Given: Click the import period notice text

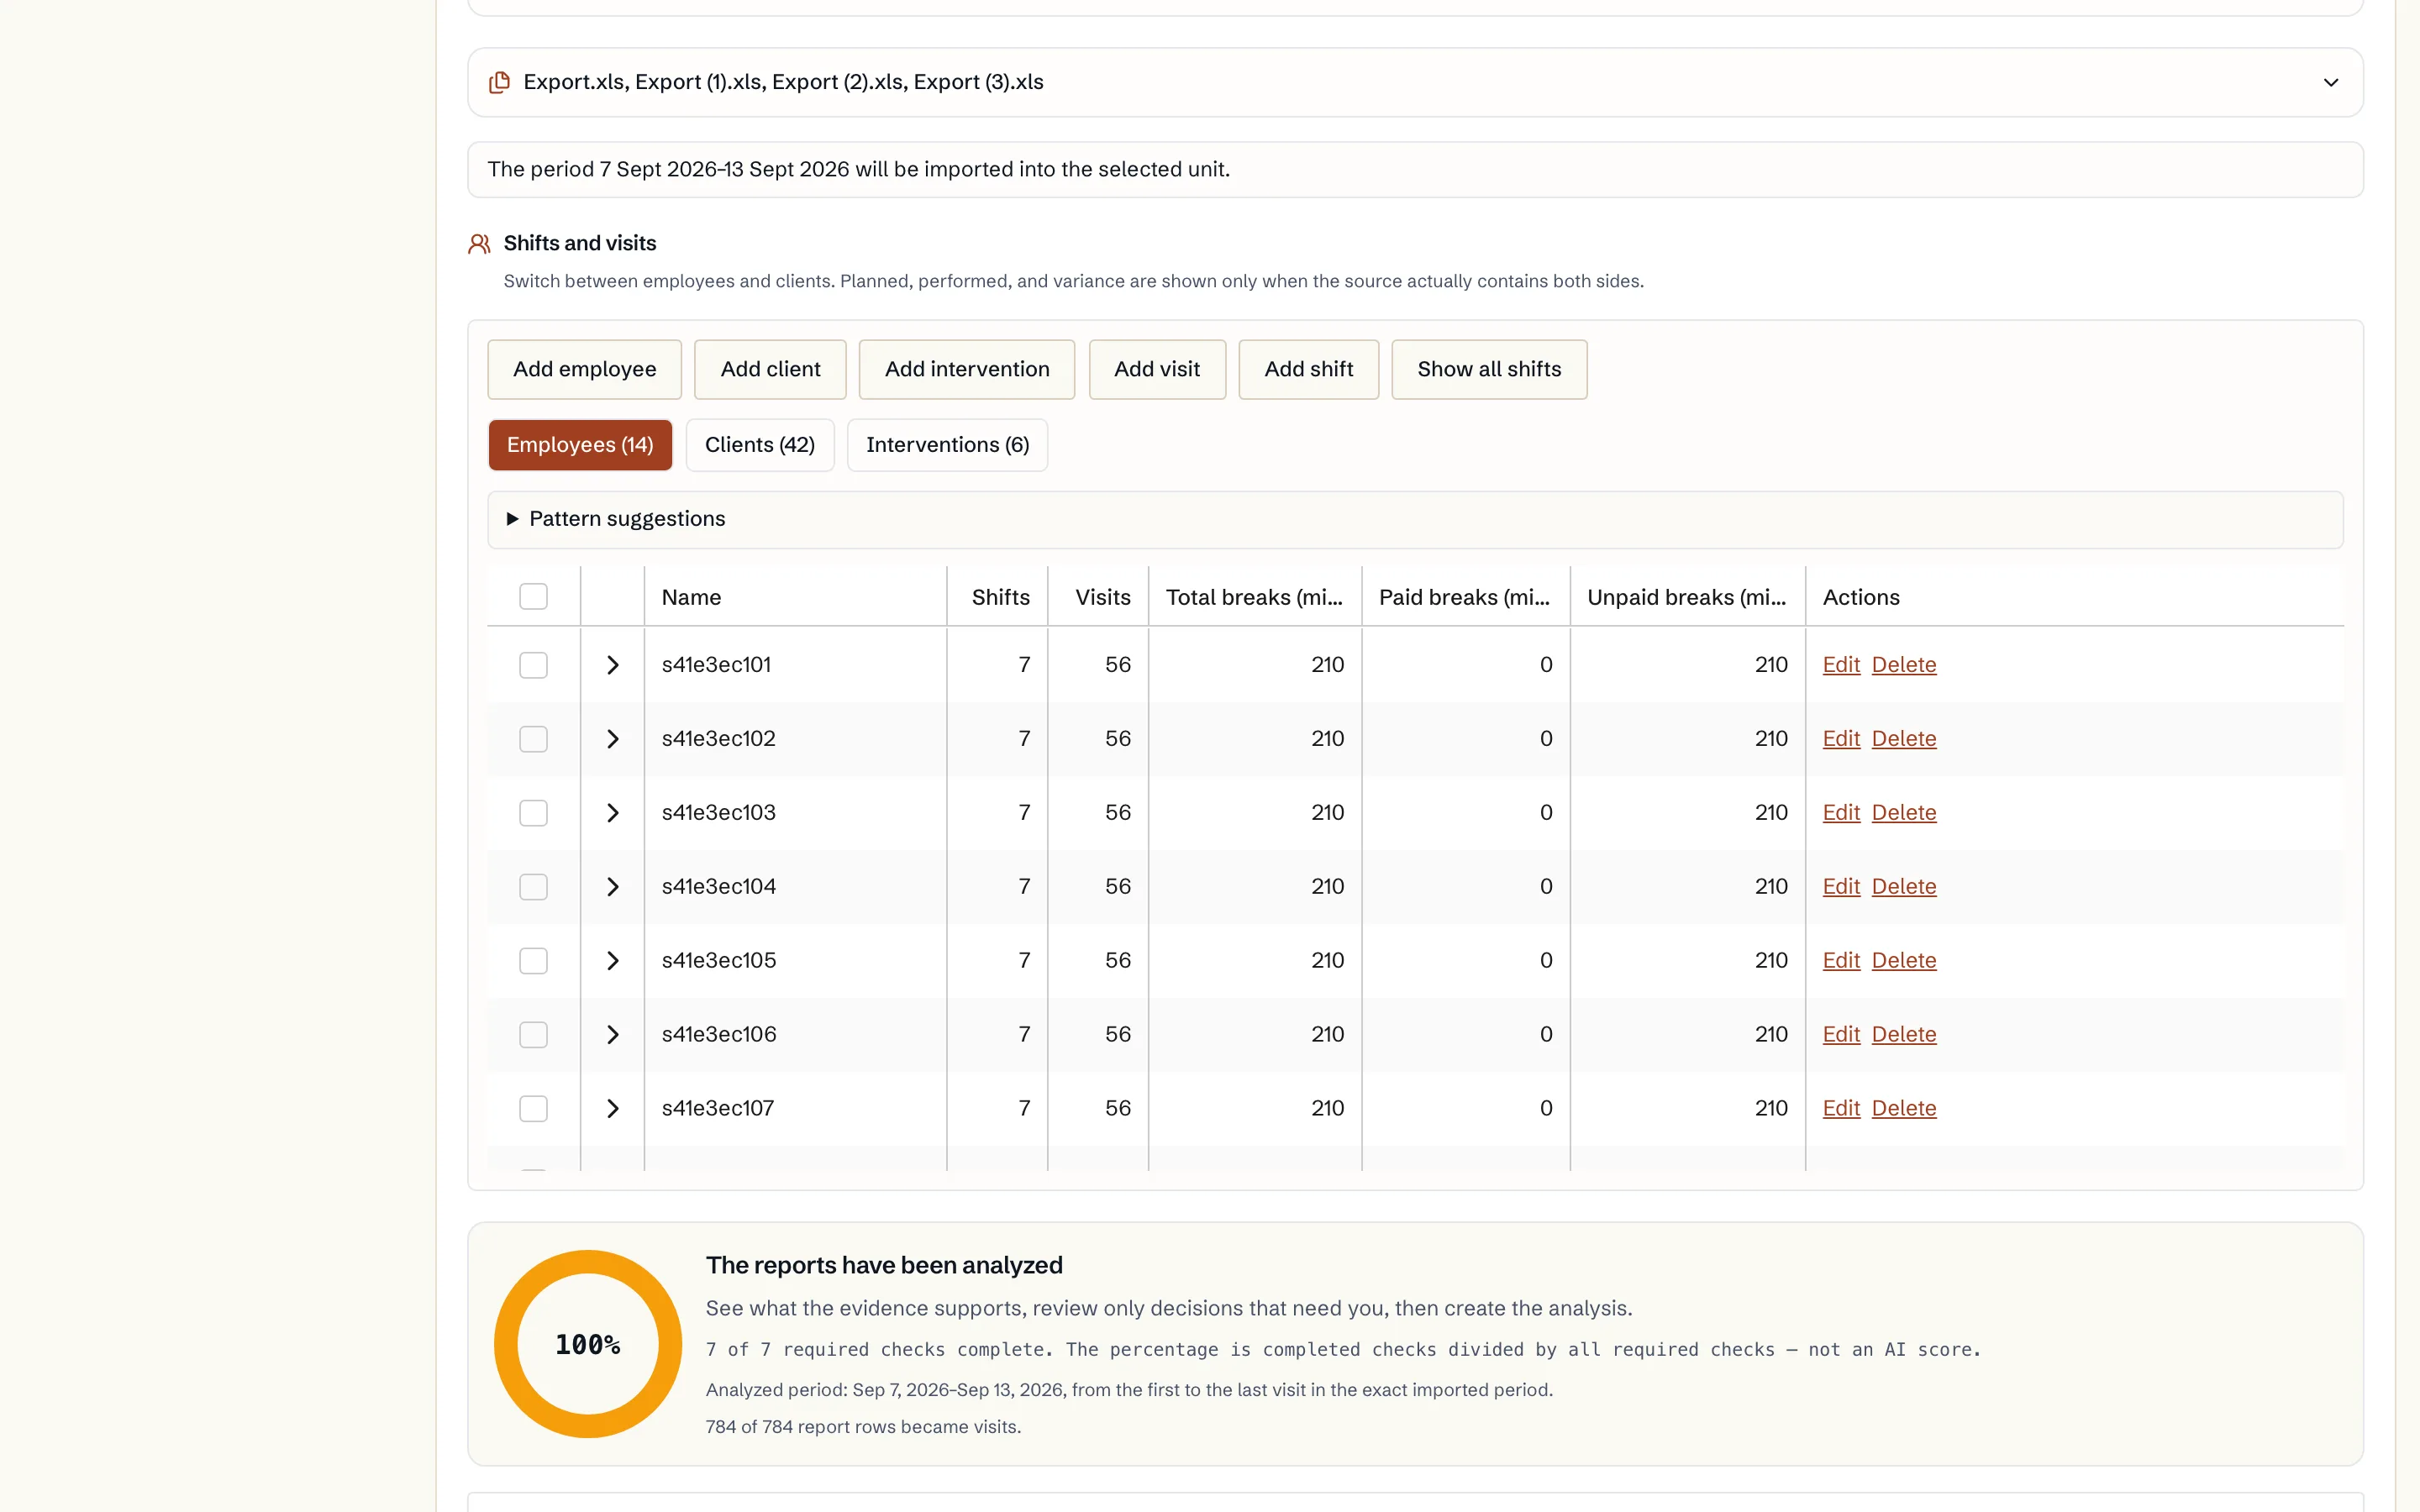Looking at the screenshot, I should coord(858,170).
